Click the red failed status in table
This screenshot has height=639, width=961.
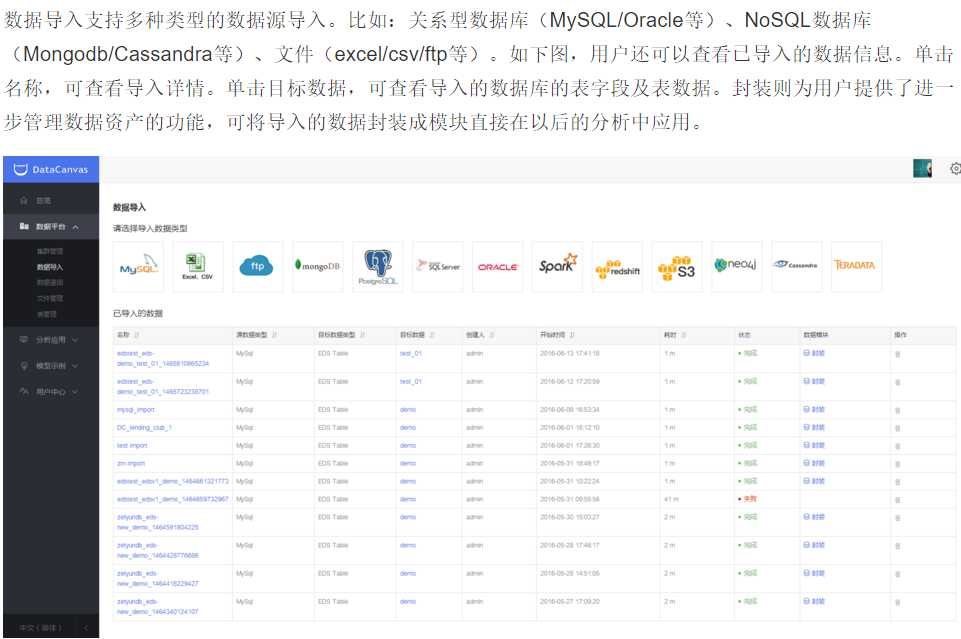pyautogui.click(x=748, y=499)
